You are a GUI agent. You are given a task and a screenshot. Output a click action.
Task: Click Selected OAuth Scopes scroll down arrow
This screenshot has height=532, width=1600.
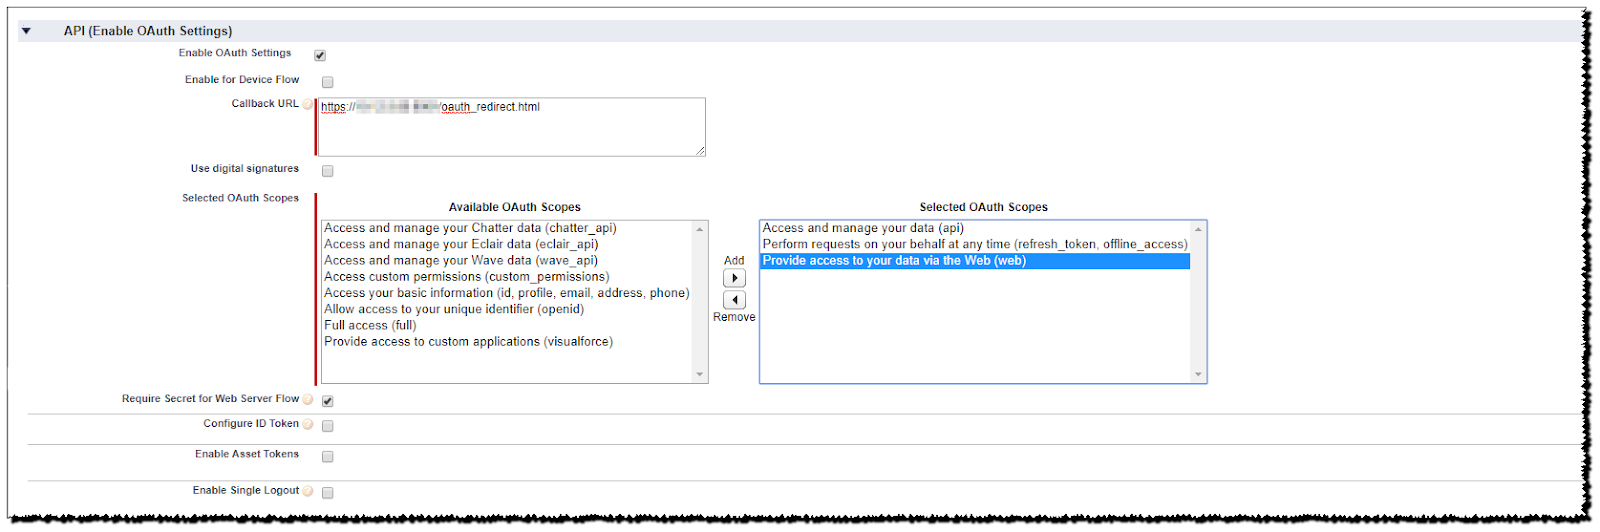(1198, 375)
